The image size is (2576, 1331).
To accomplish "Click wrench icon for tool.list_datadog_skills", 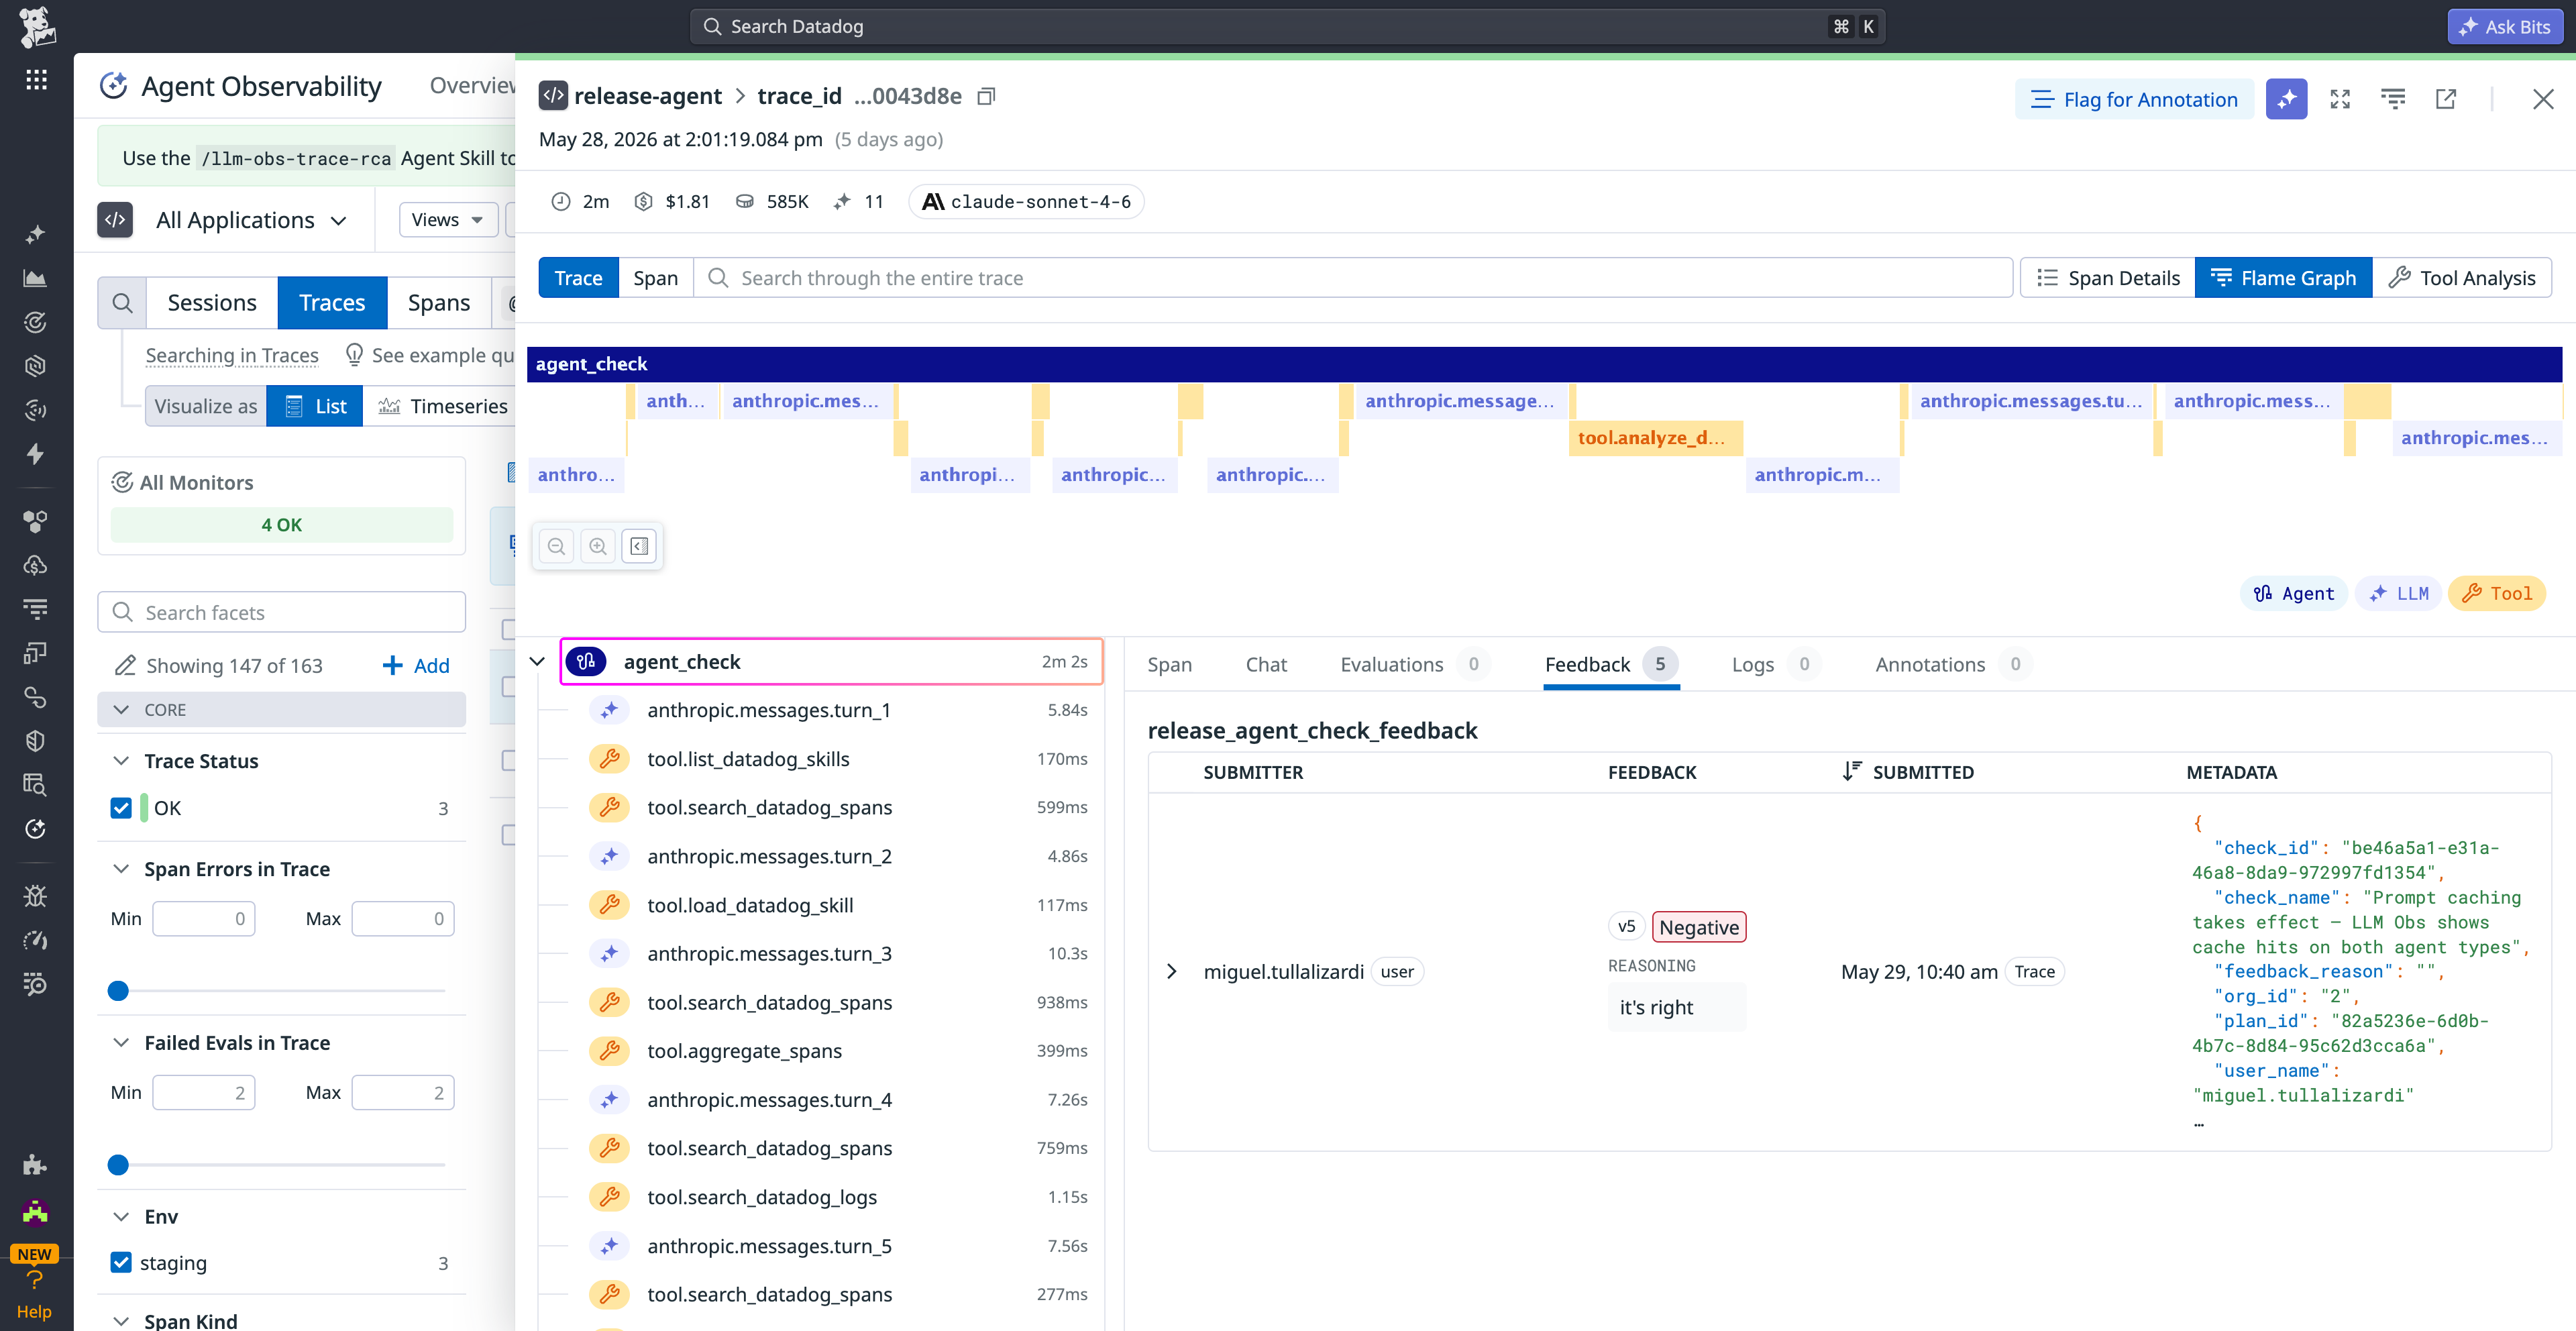I will click(609, 759).
